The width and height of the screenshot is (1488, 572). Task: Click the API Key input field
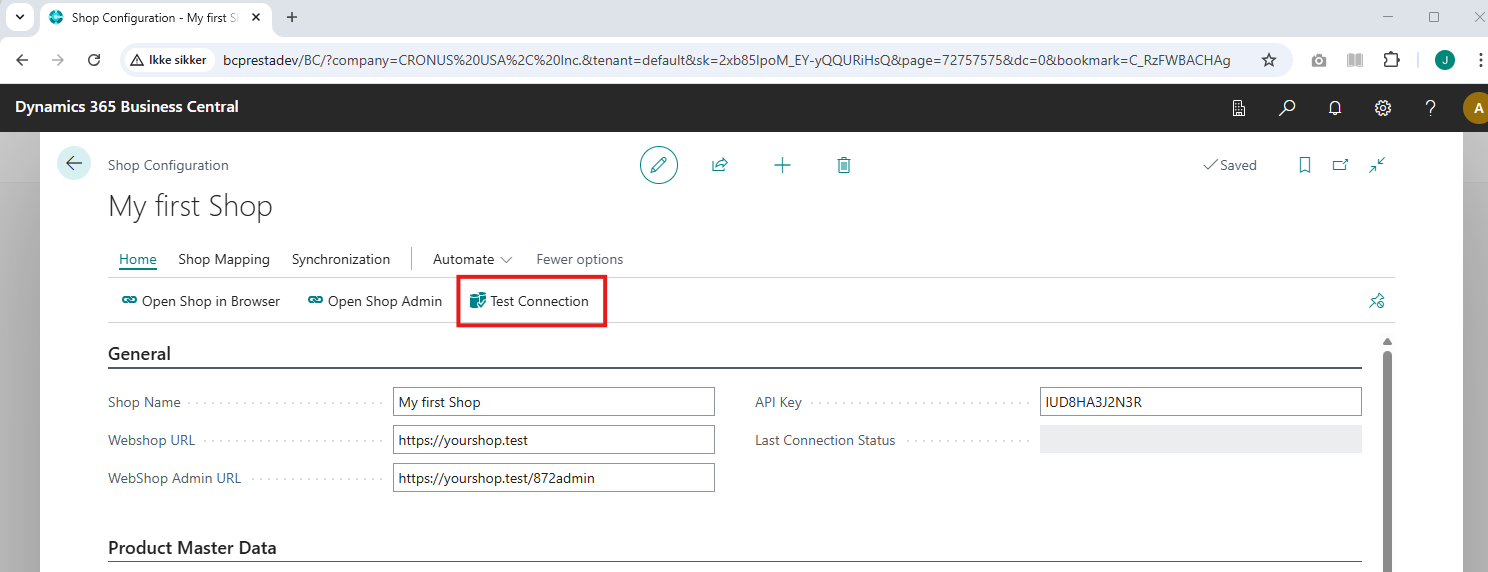coord(1201,402)
